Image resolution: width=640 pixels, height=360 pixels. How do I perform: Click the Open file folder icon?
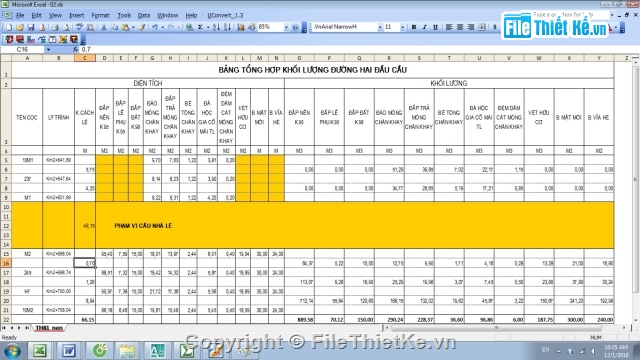(x=20, y=27)
